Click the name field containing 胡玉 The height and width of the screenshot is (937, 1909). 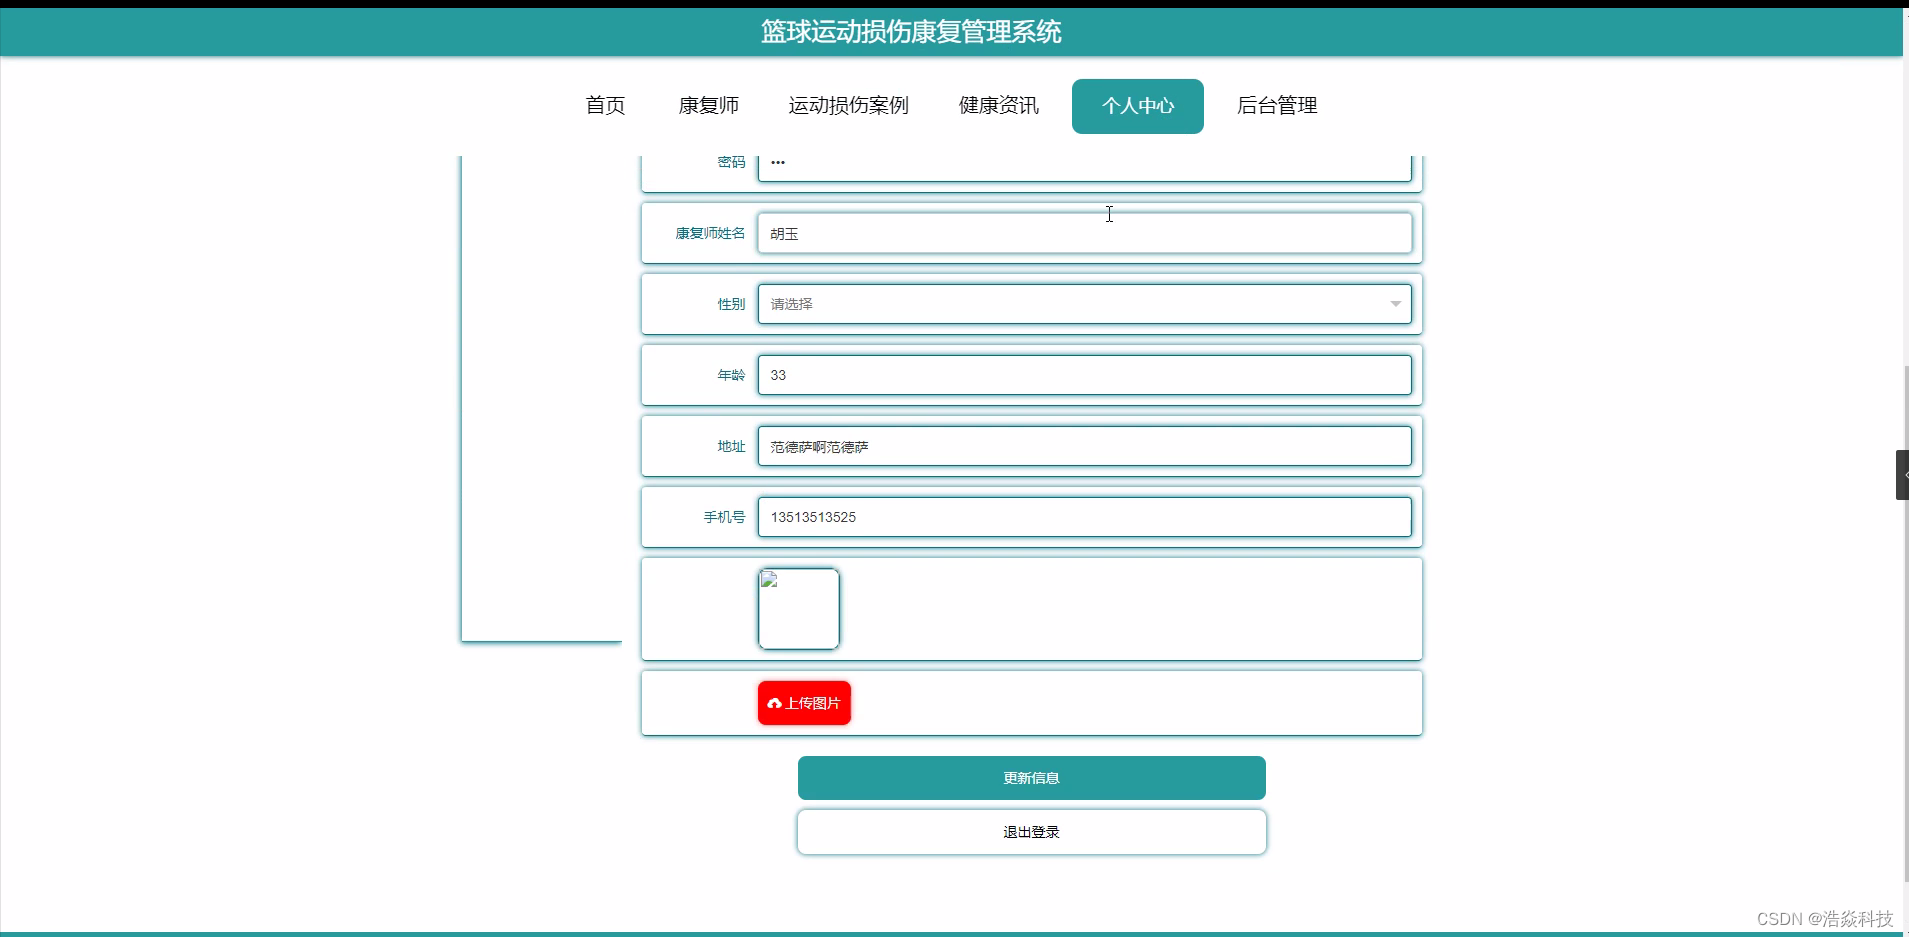pyautogui.click(x=1085, y=233)
